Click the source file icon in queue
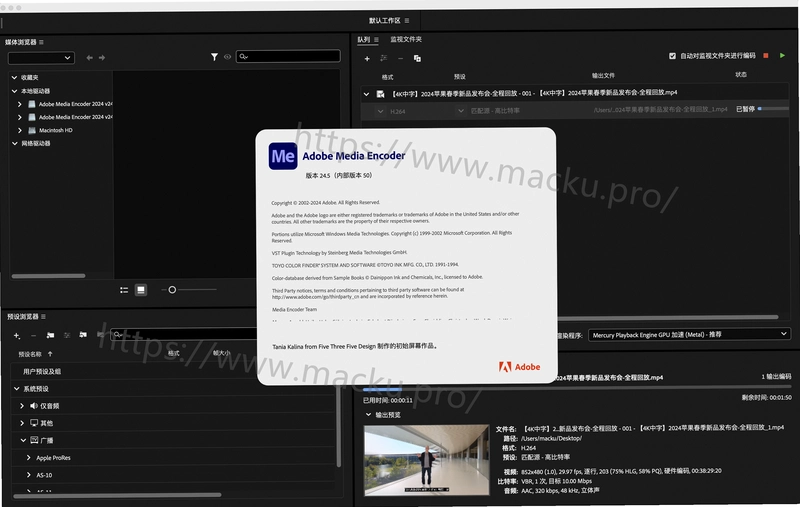Viewport: 800px width, 507px height. (x=380, y=94)
